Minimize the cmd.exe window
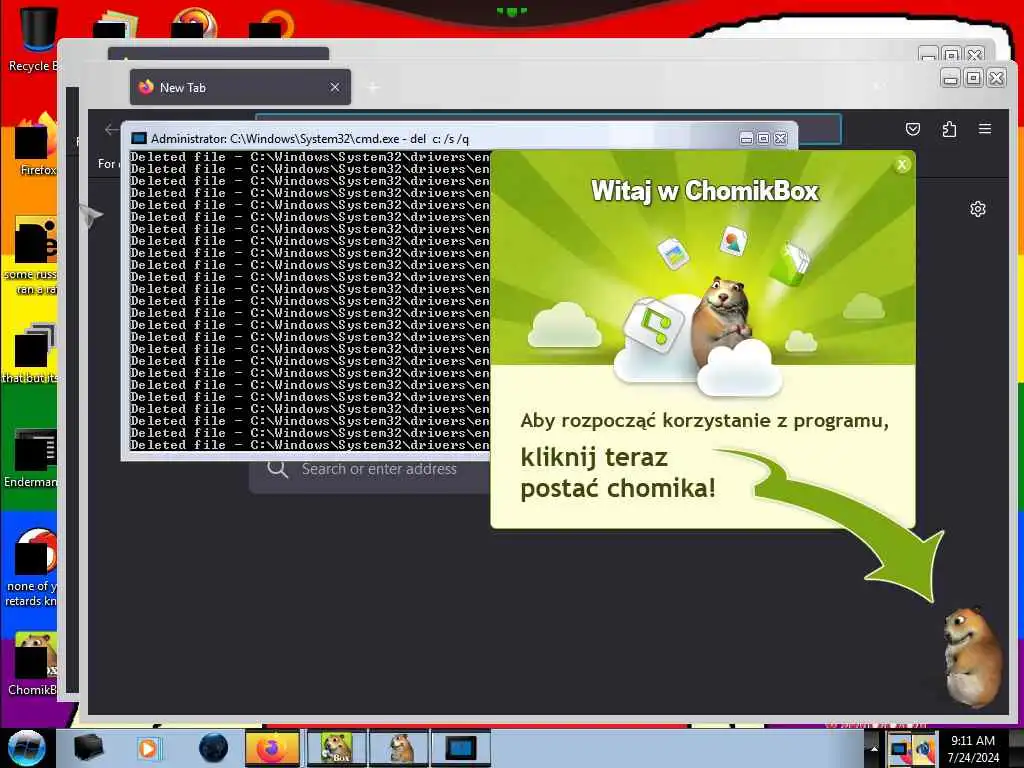Screen dimensions: 1024x768 pyautogui.click(x=746, y=138)
